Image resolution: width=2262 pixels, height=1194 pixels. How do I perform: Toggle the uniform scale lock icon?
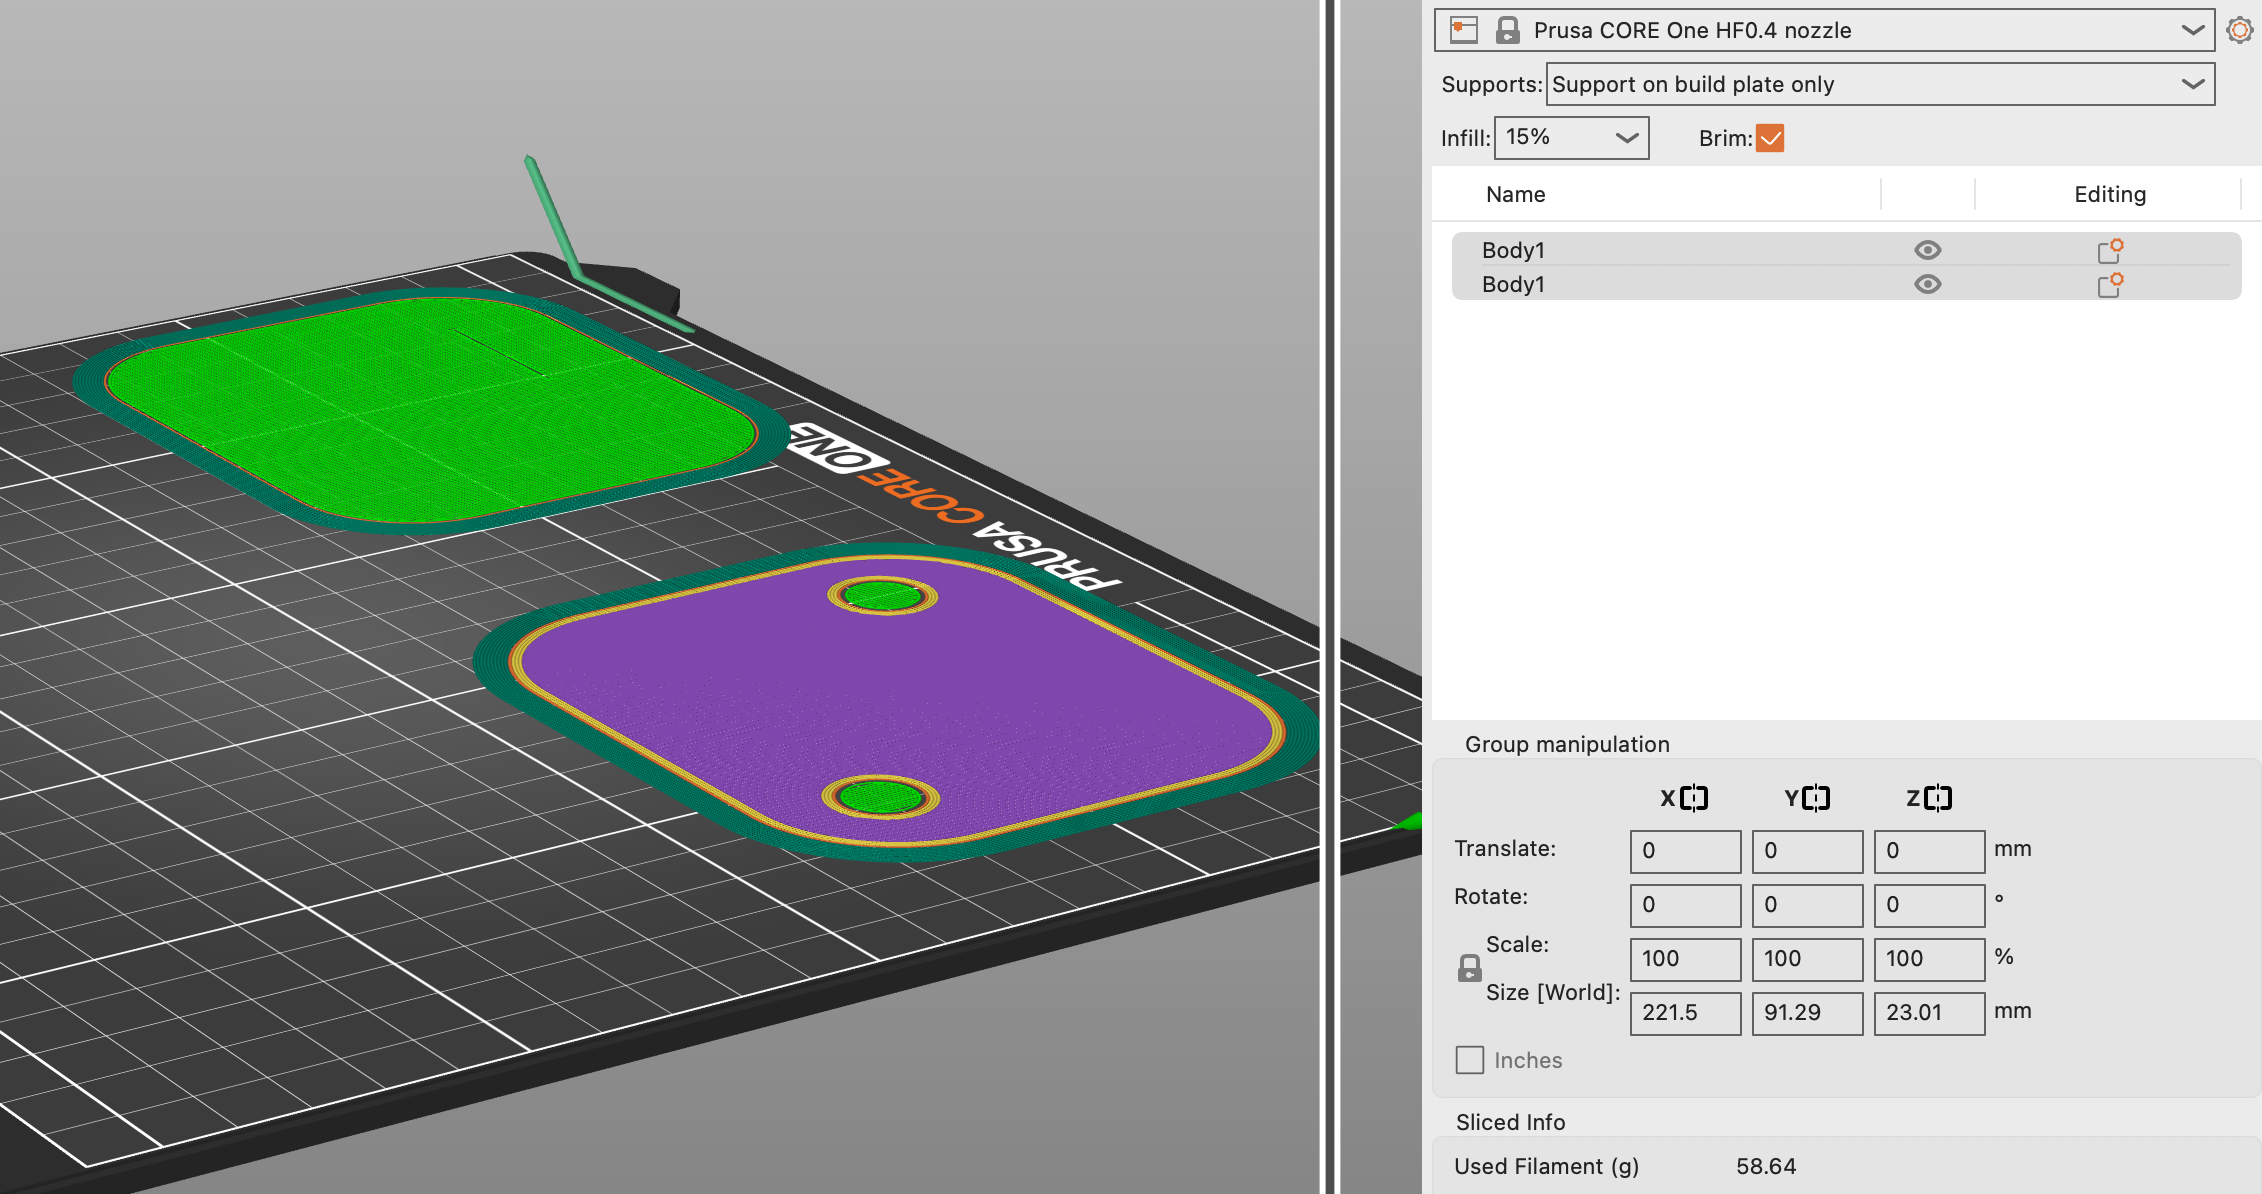(x=1469, y=968)
